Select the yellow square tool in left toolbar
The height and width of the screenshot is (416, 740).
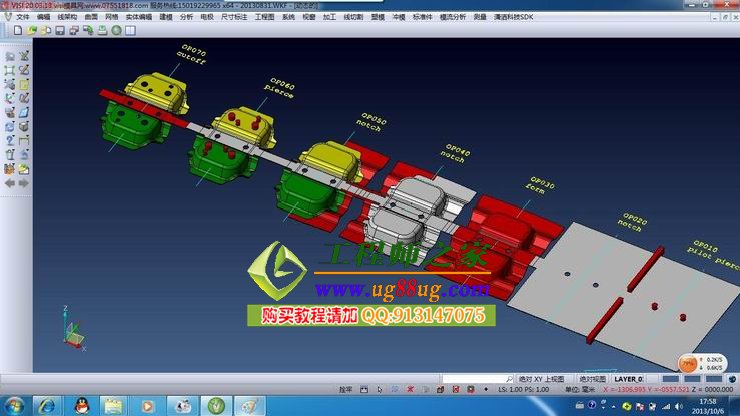coord(24,85)
